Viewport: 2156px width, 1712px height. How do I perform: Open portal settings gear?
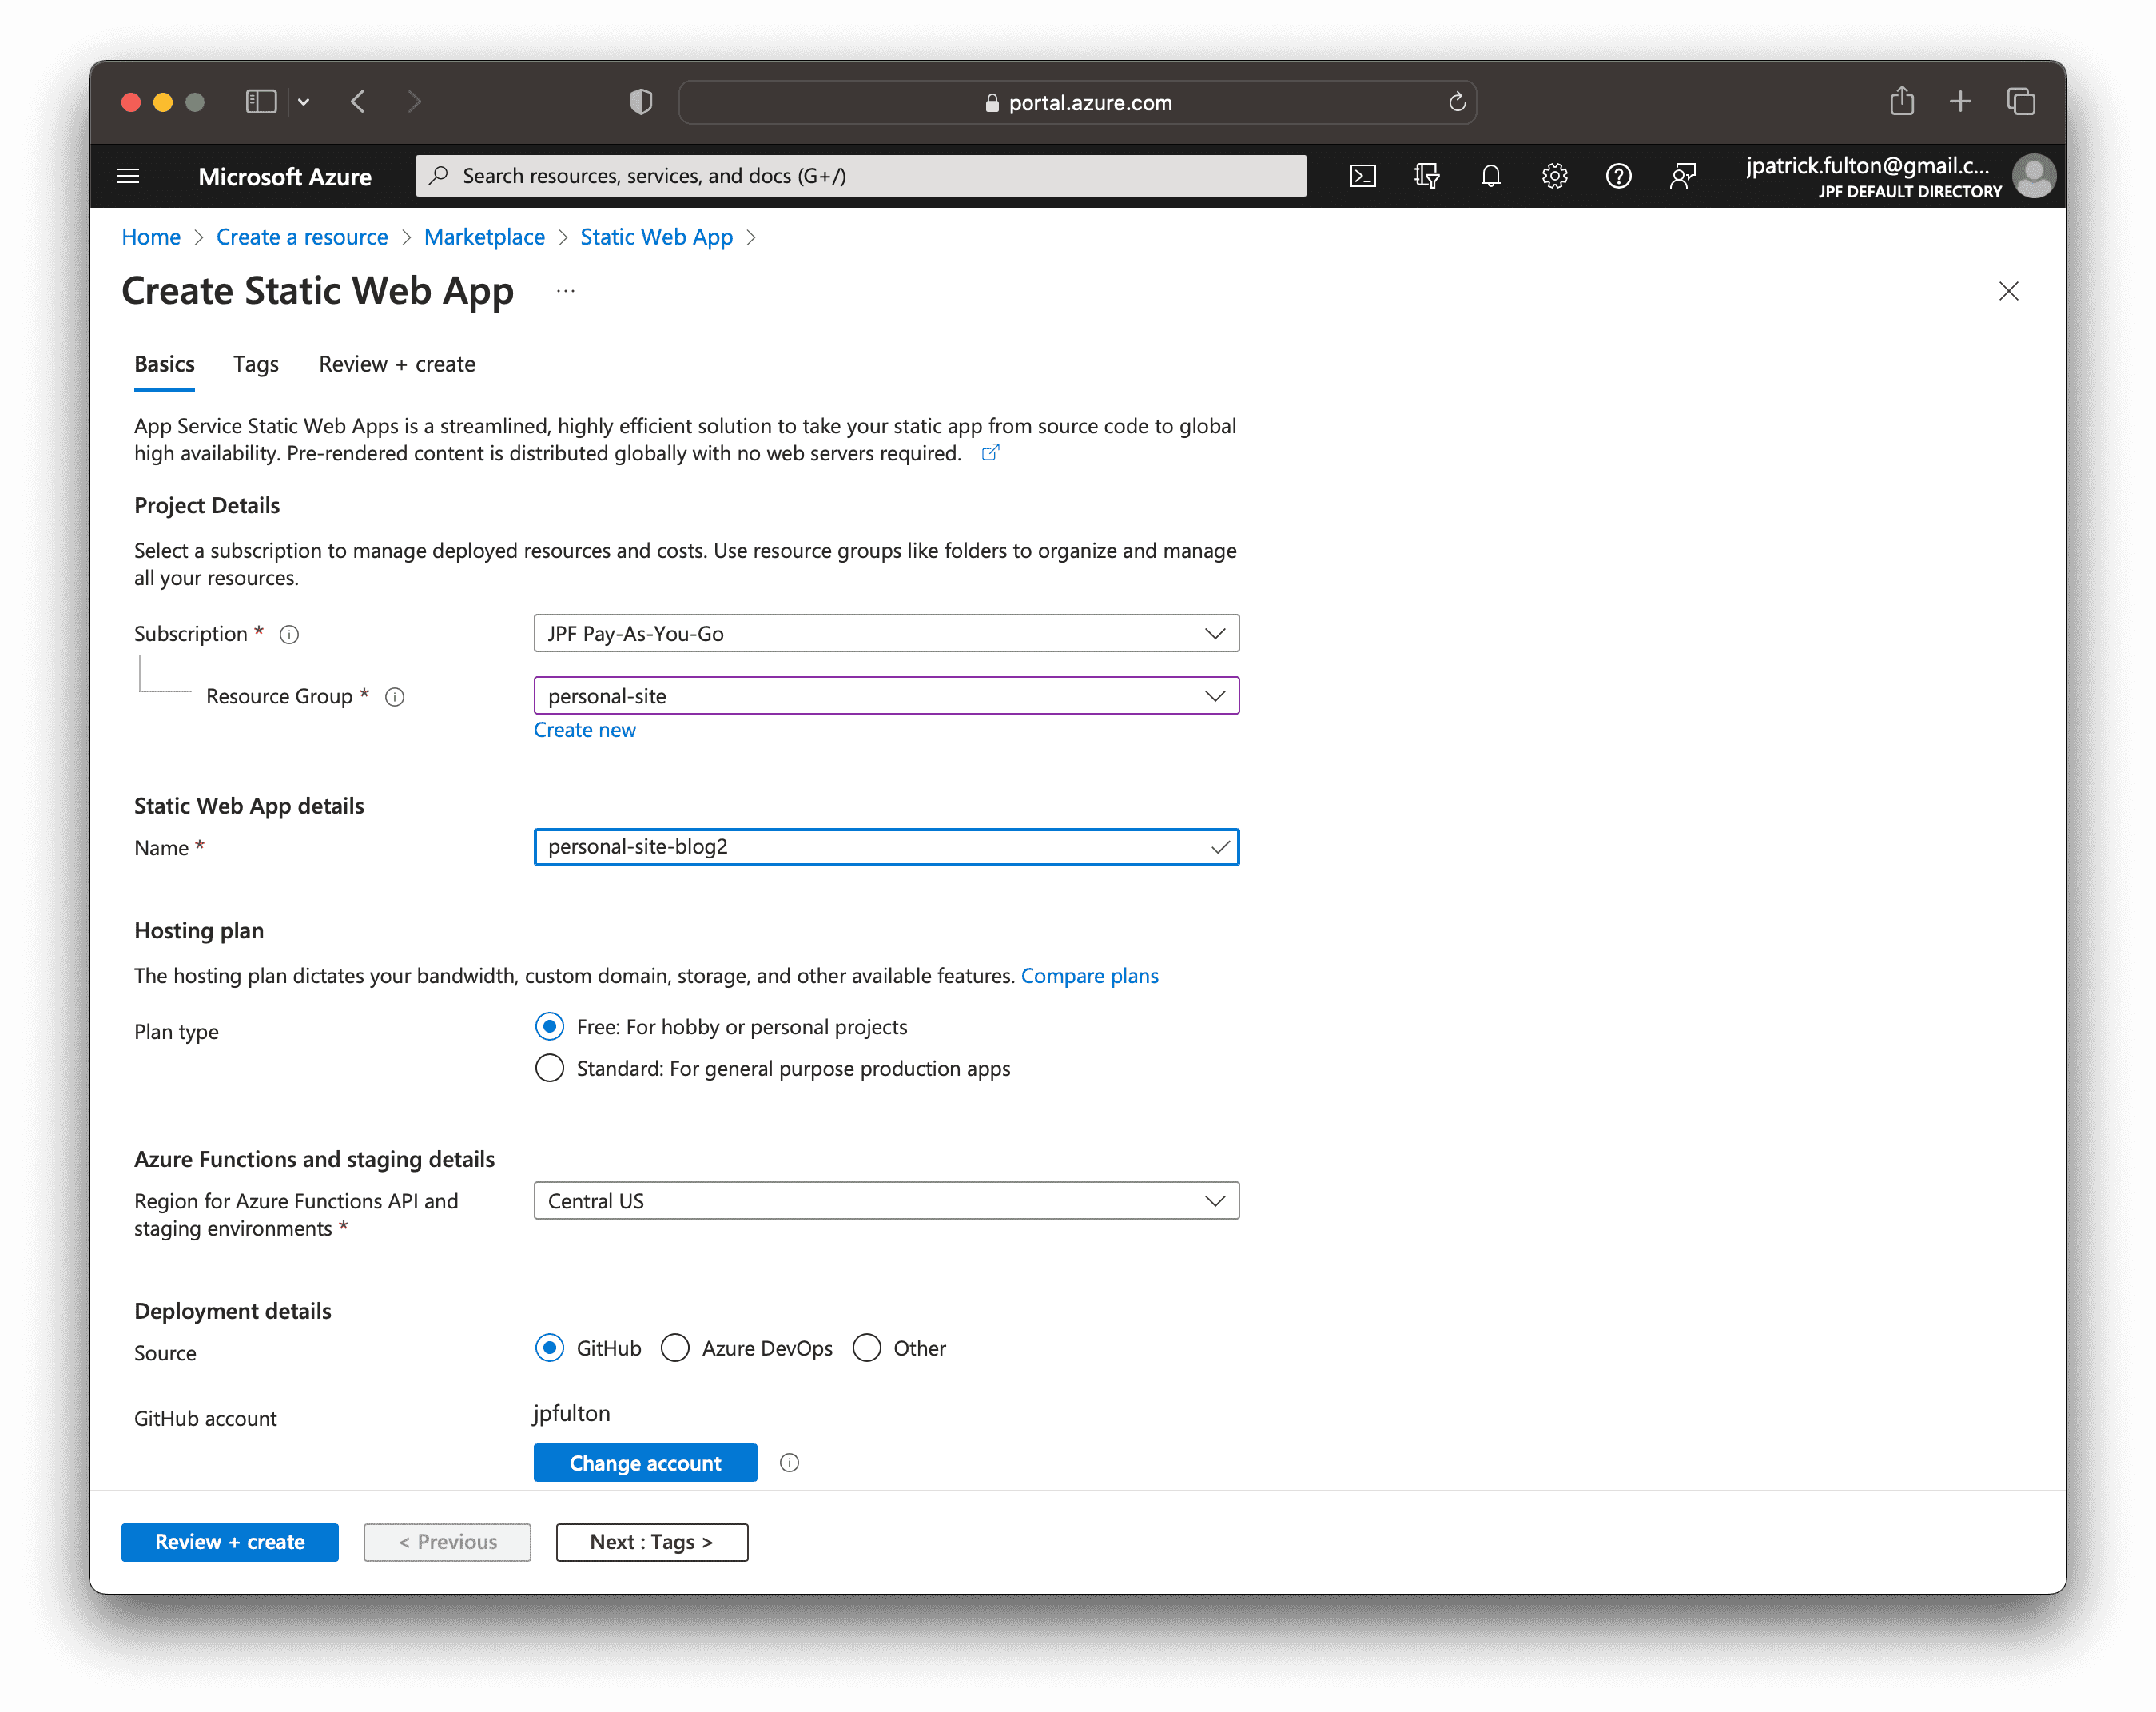(1554, 176)
